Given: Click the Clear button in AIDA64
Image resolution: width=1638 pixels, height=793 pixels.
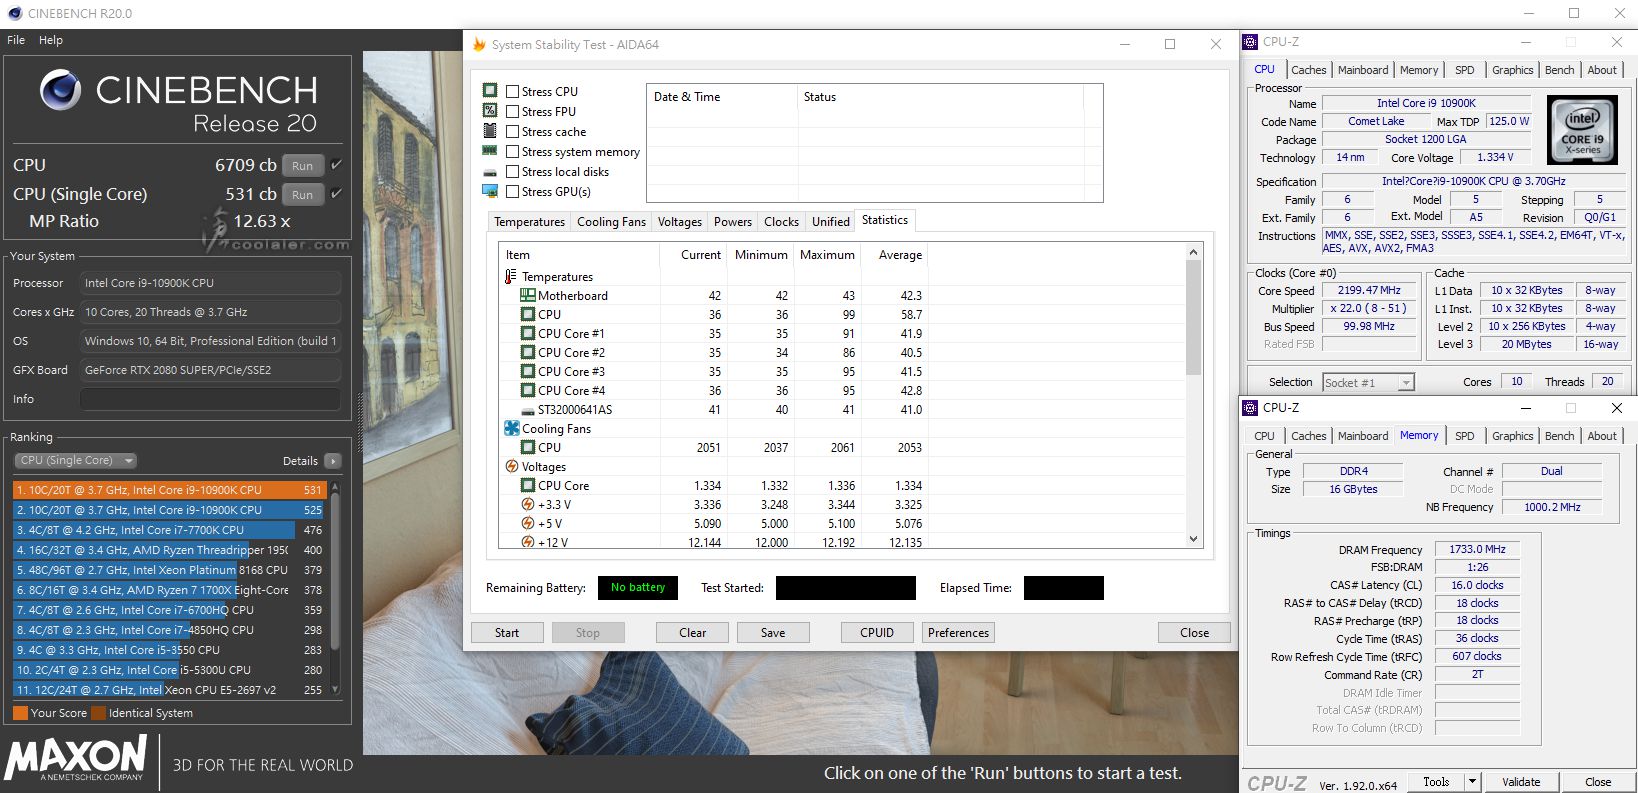Looking at the screenshot, I should tap(692, 633).
